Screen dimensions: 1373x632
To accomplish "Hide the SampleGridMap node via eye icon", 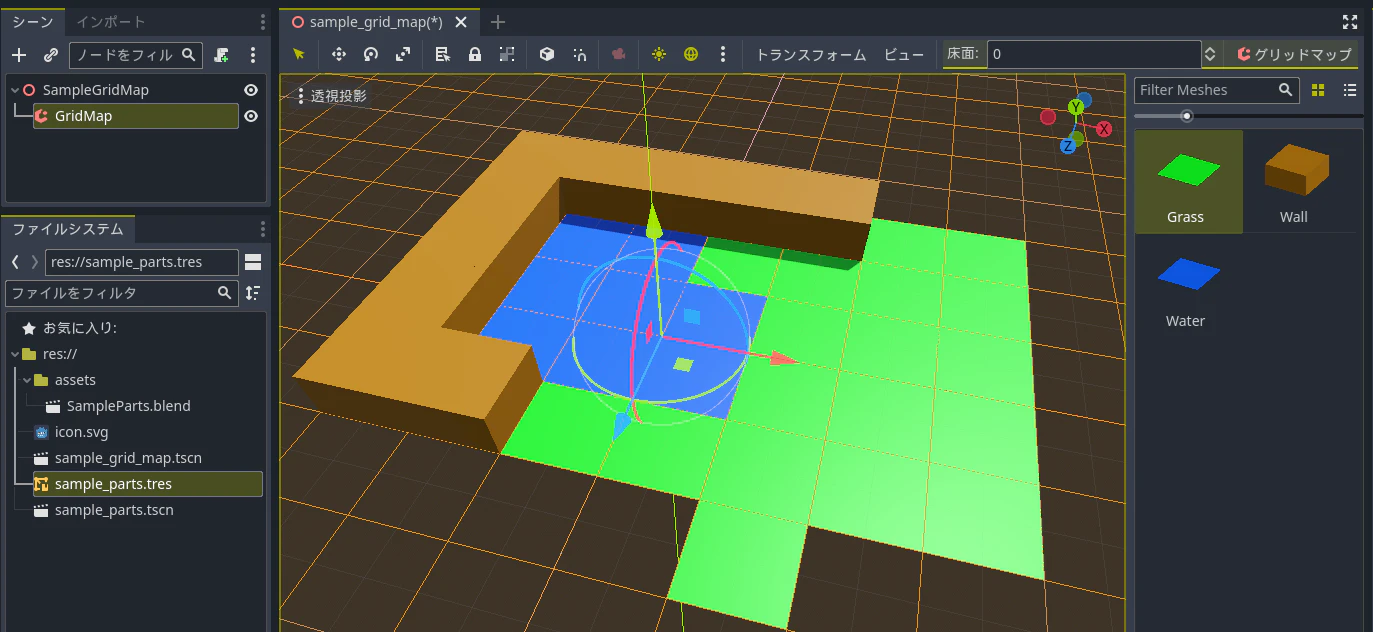I will 251,90.
